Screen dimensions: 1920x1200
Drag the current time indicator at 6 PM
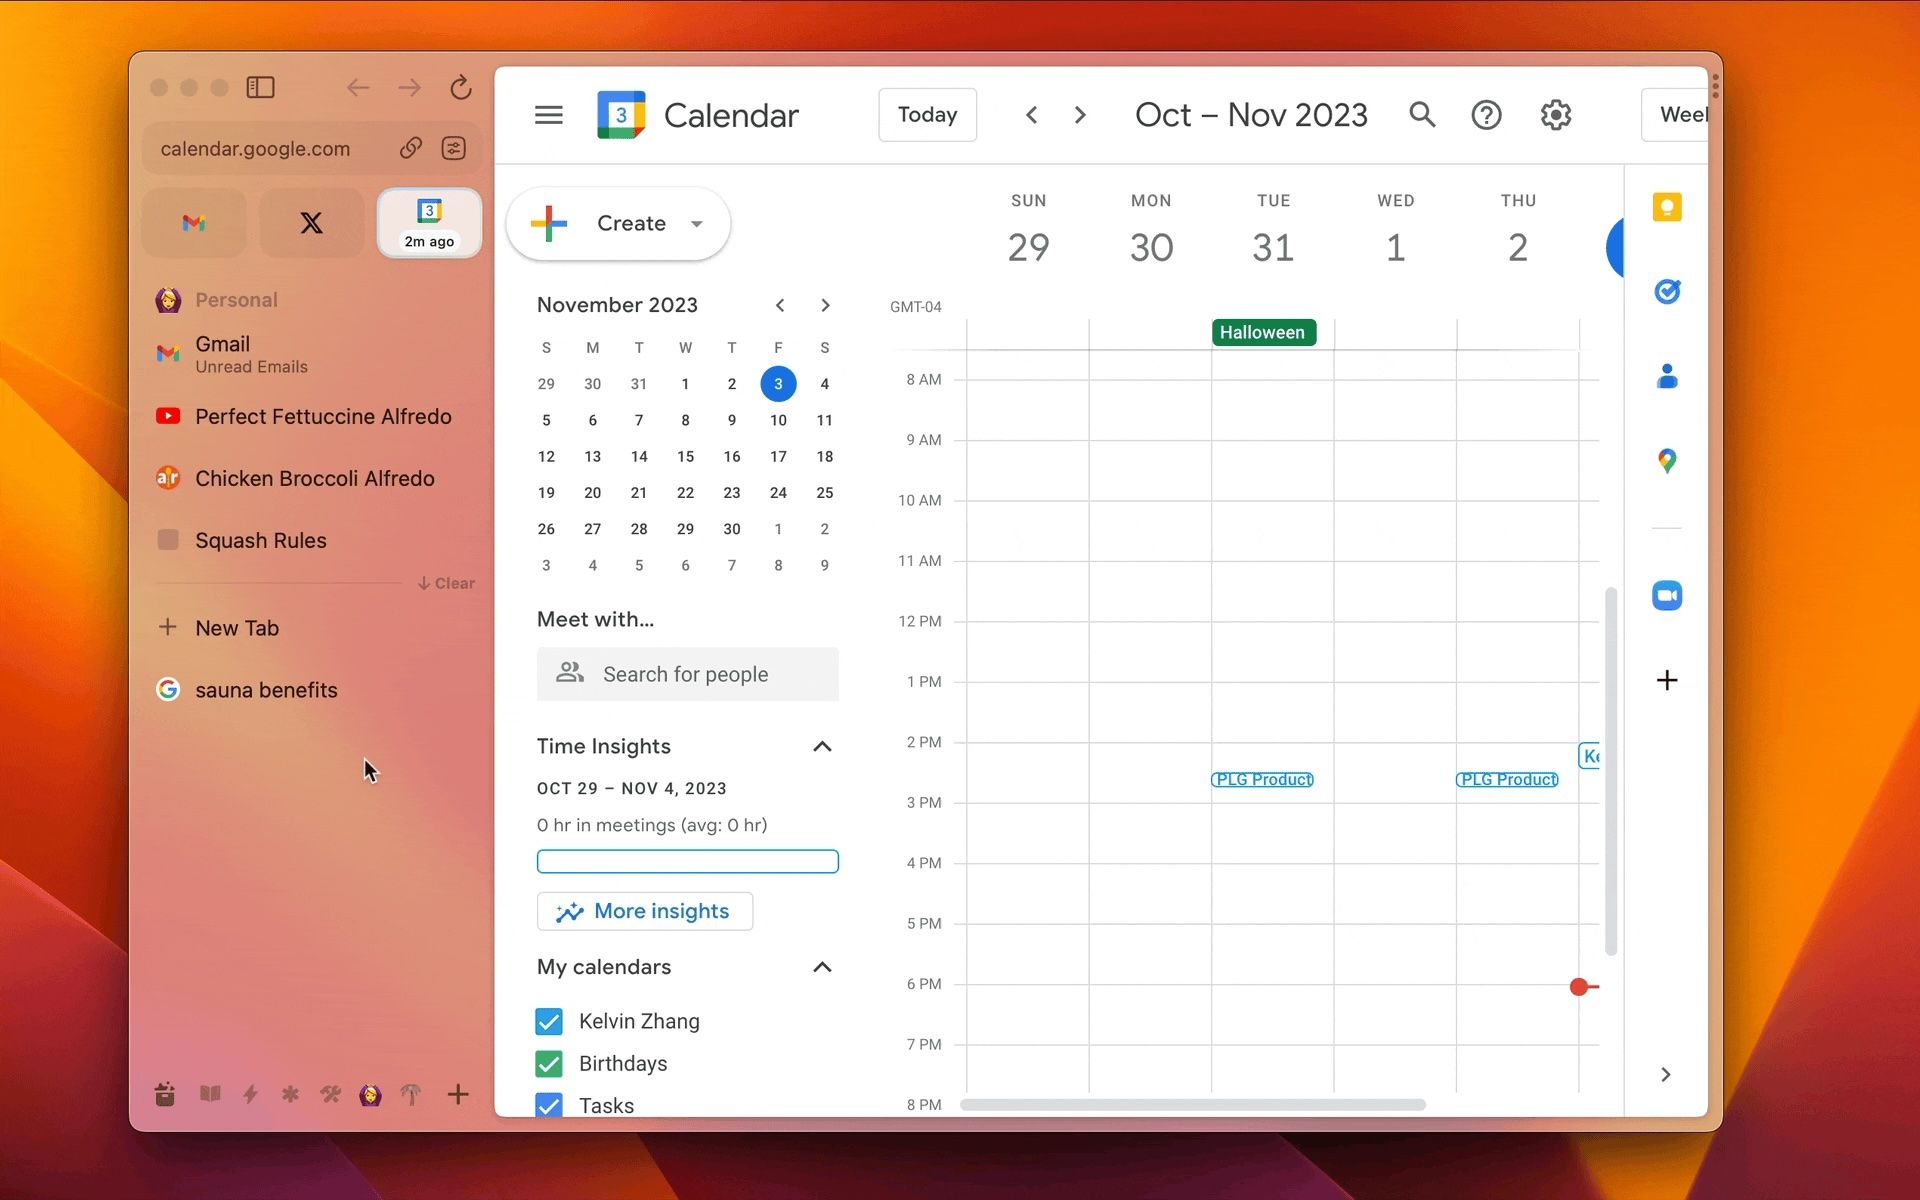(1577, 986)
